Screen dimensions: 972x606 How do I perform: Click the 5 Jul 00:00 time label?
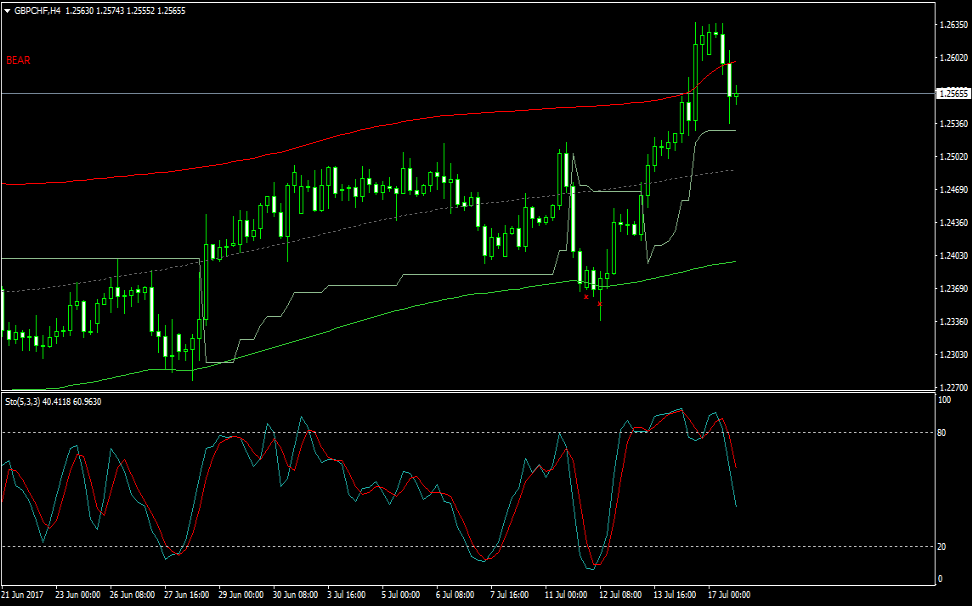400,594
